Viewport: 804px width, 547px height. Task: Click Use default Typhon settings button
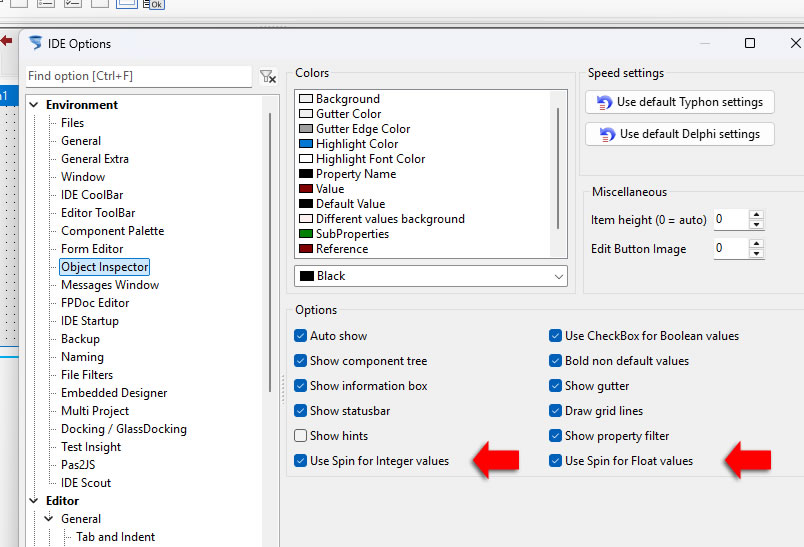pyautogui.click(x=680, y=102)
